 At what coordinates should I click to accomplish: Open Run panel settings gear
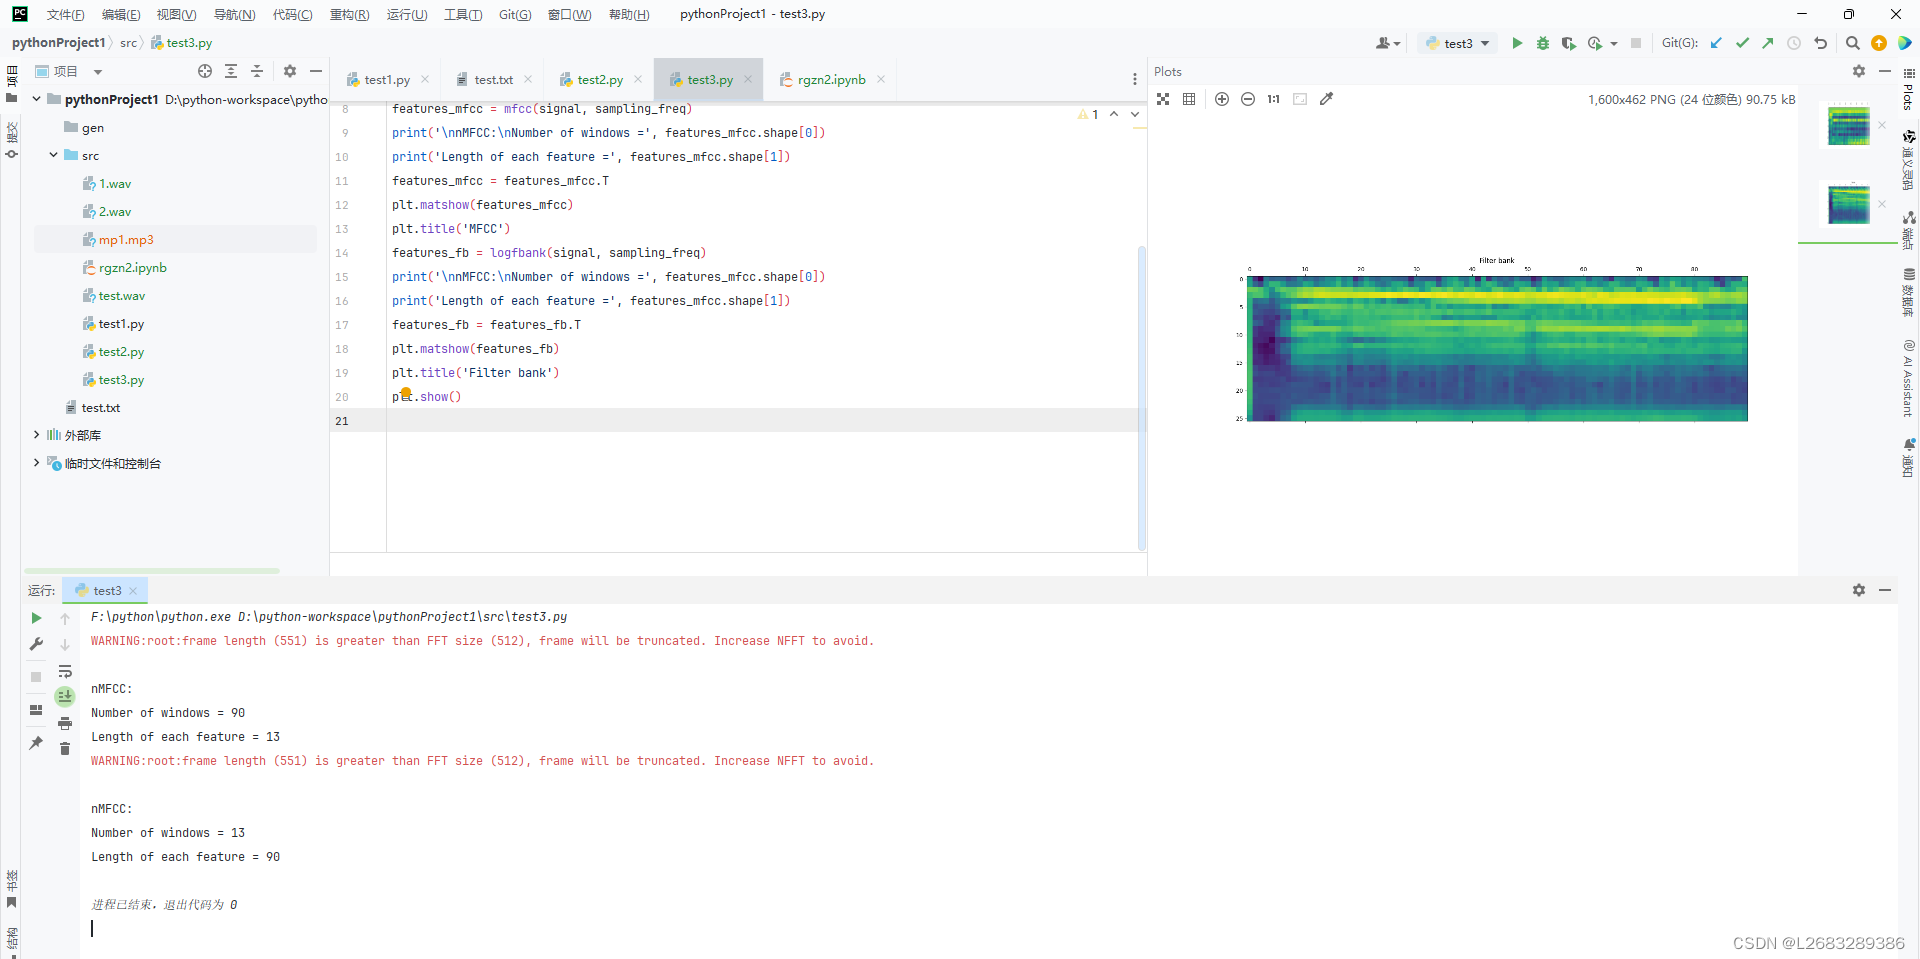coord(1859,590)
